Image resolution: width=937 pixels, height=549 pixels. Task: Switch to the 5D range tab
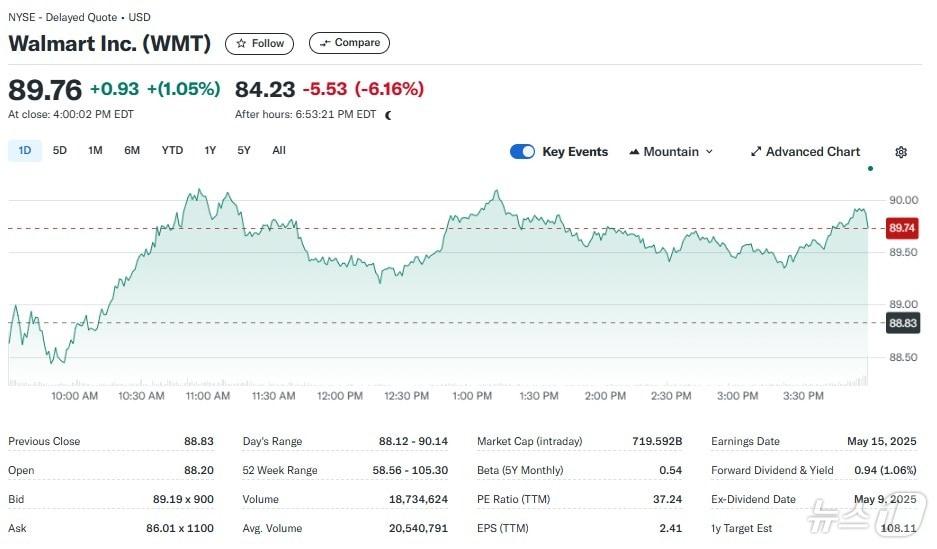pos(60,151)
